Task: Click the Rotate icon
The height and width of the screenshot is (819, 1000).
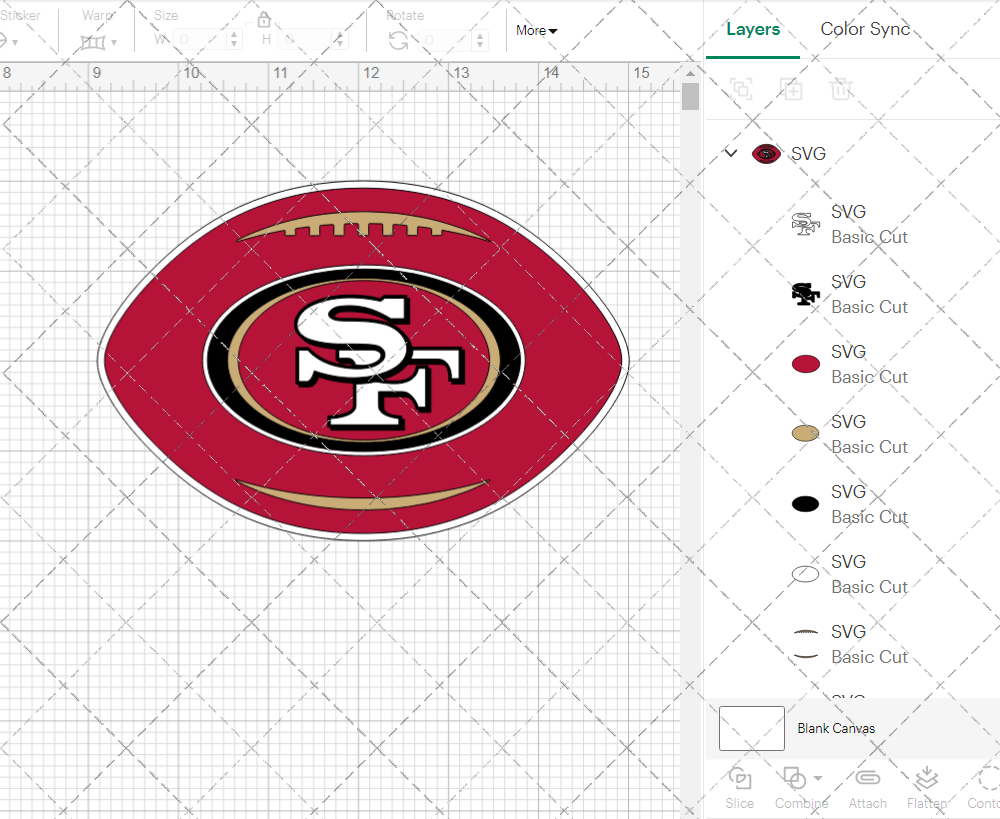Action: click(399, 41)
